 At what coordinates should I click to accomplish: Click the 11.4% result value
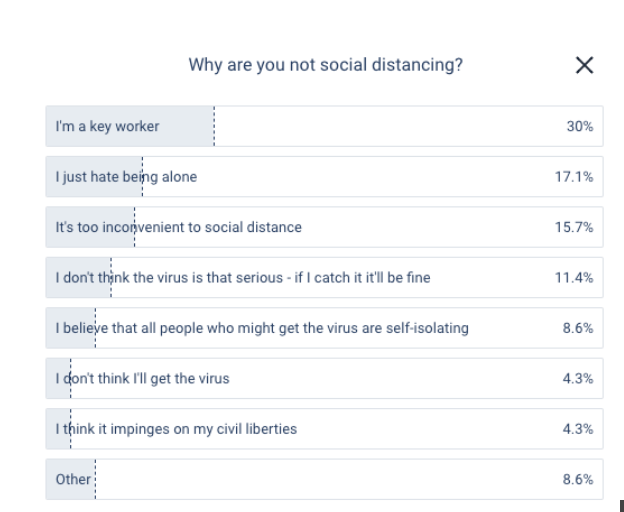coord(574,277)
